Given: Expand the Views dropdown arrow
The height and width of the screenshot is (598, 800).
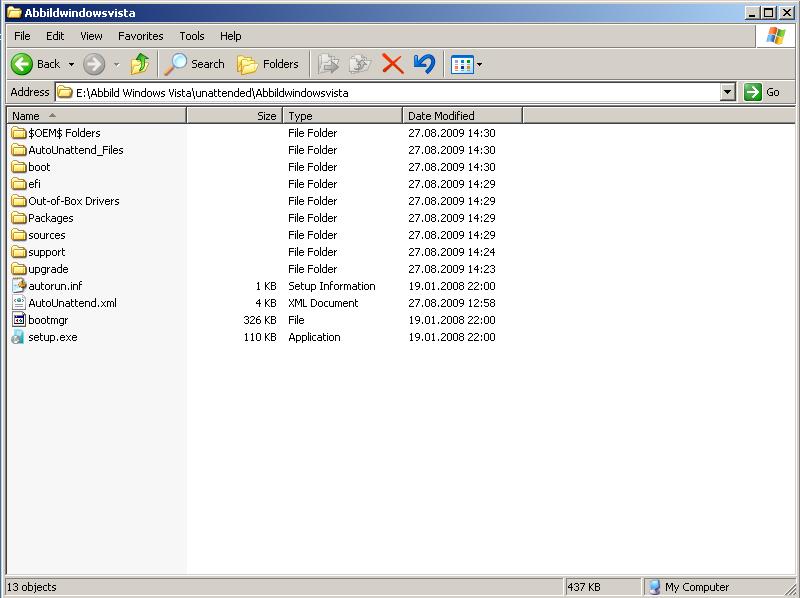Looking at the screenshot, I should coord(479,65).
